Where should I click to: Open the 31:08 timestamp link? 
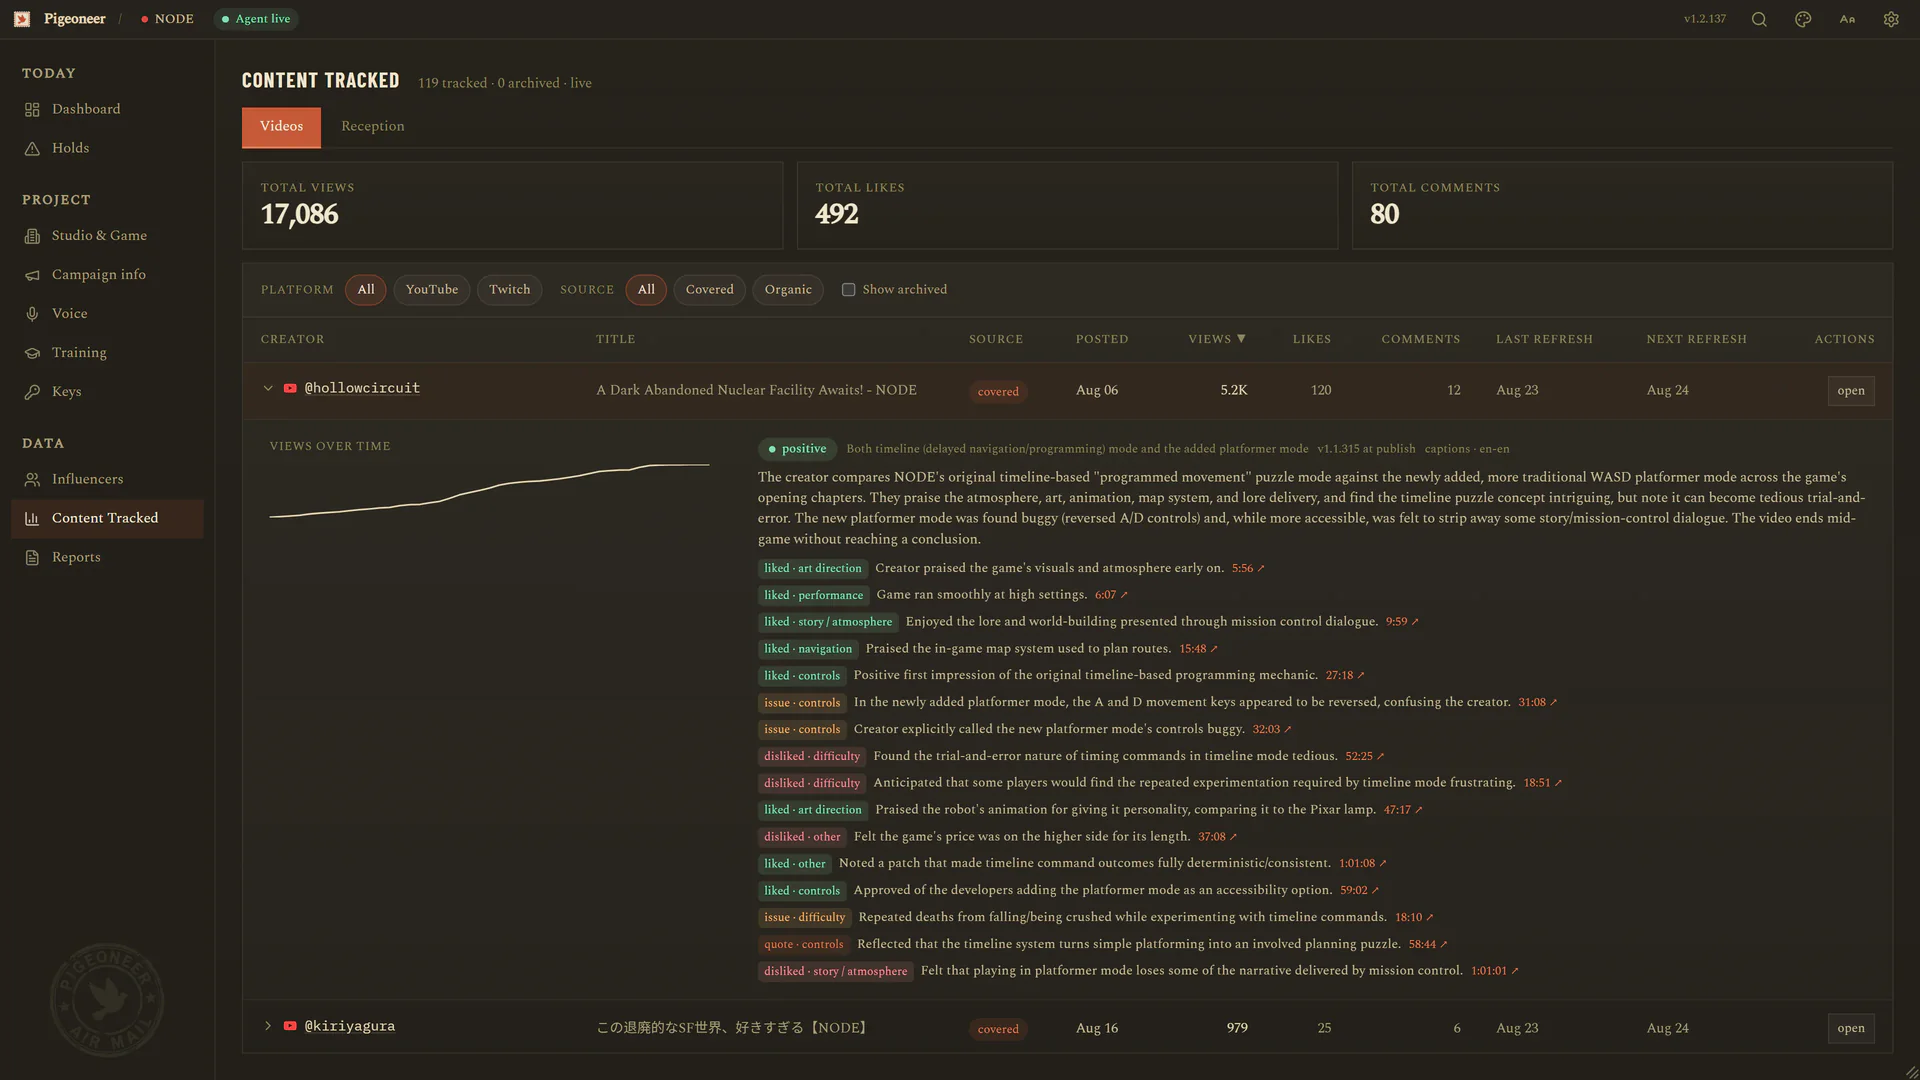[x=1537, y=702]
